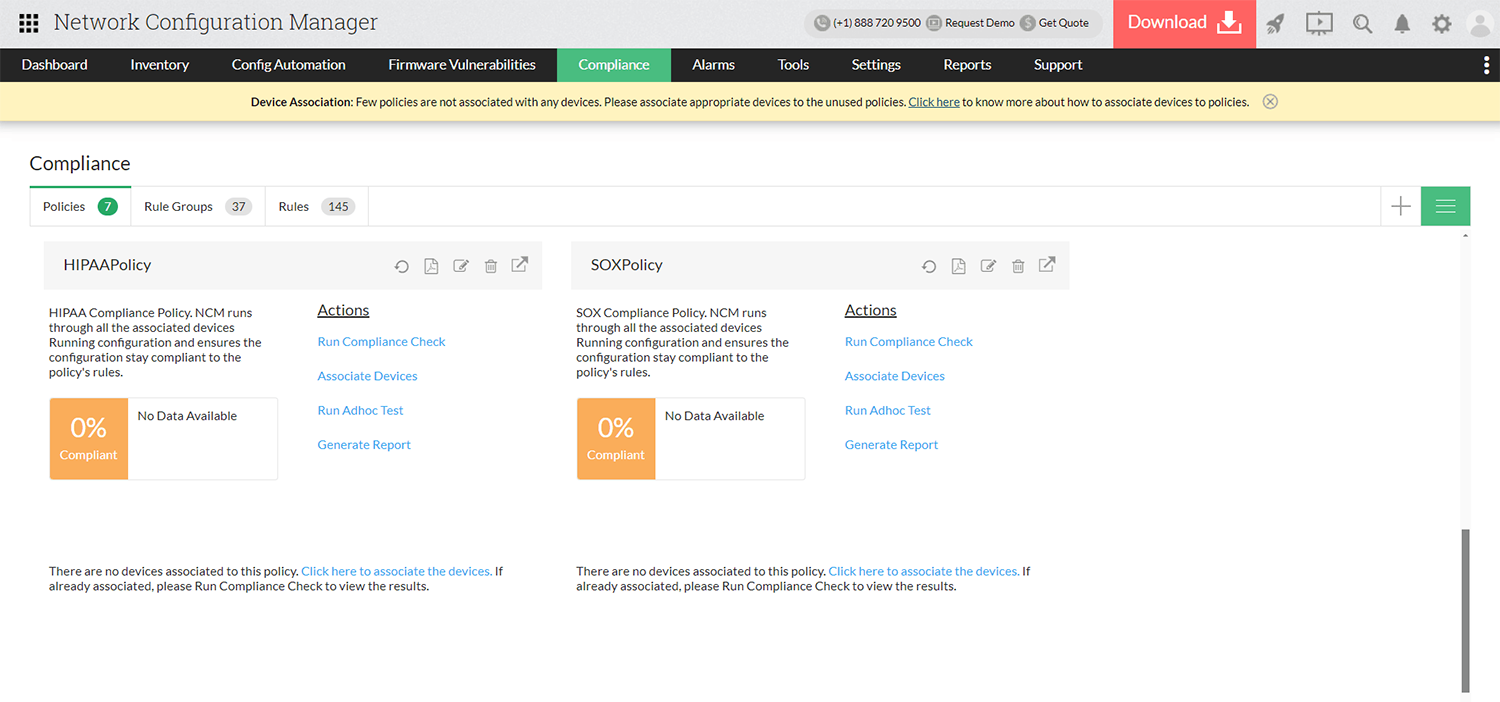Switch to the Policies tab

(x=80, y=206)
